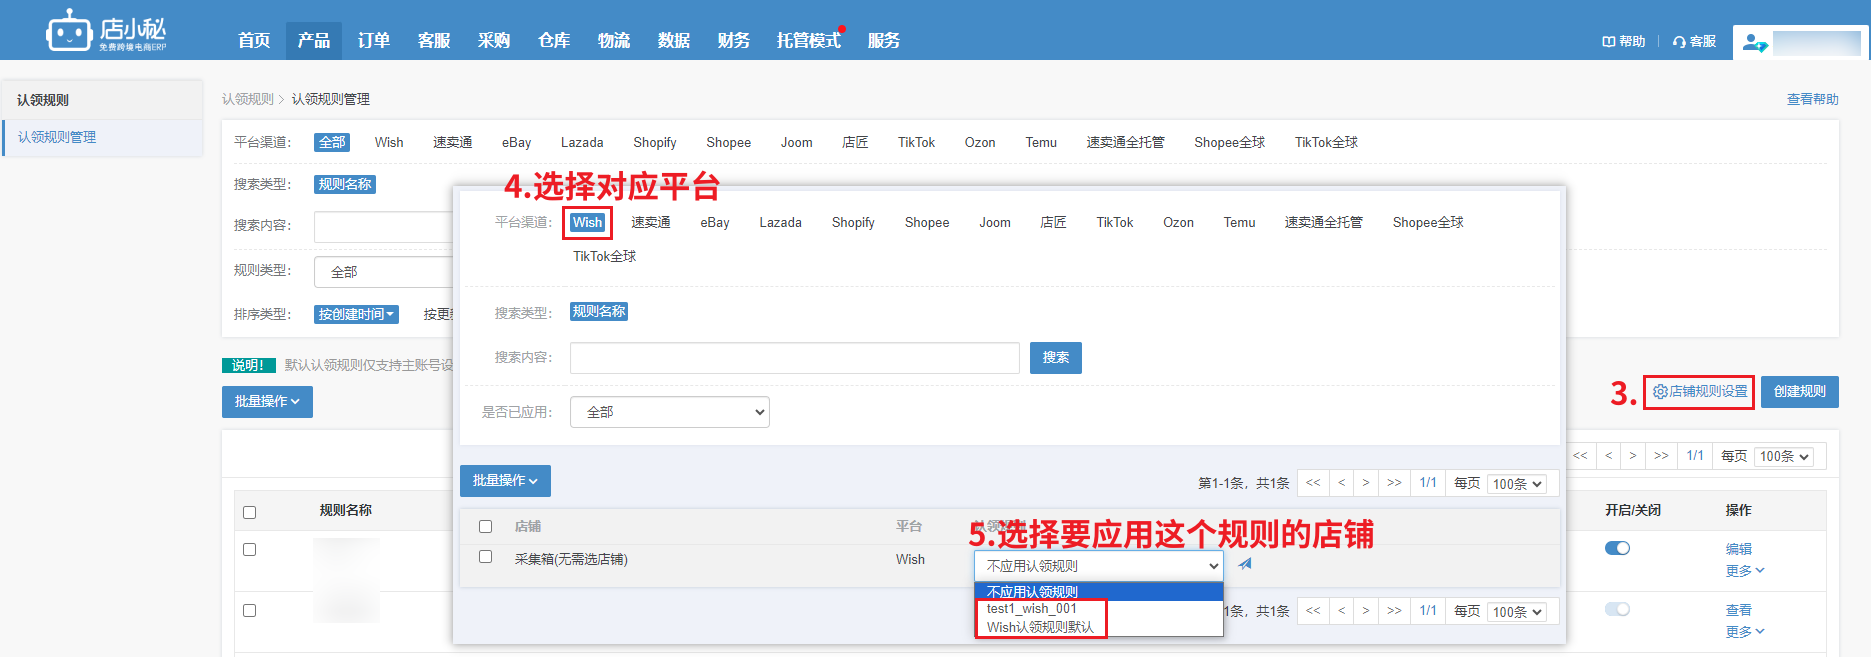
Task: Click 查看 link in second rule row
Action: [1739, 610]
